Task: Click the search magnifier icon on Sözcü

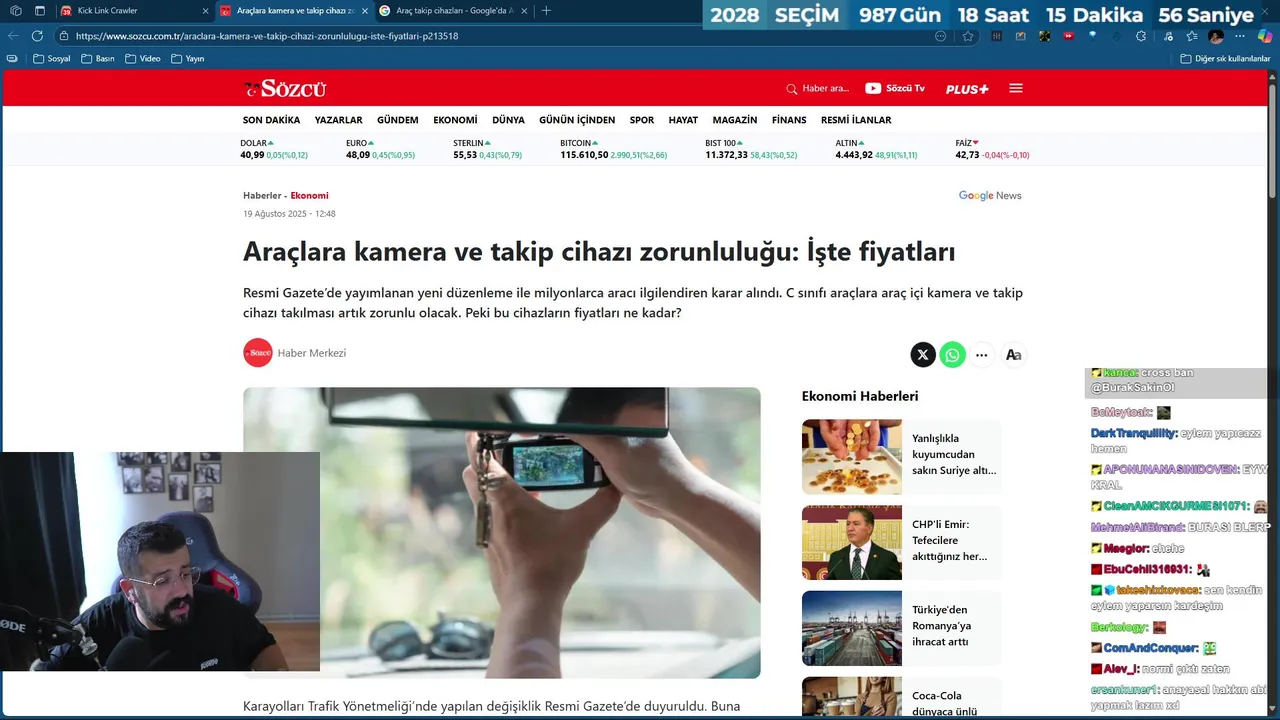Action: click(x=792, y=89)
